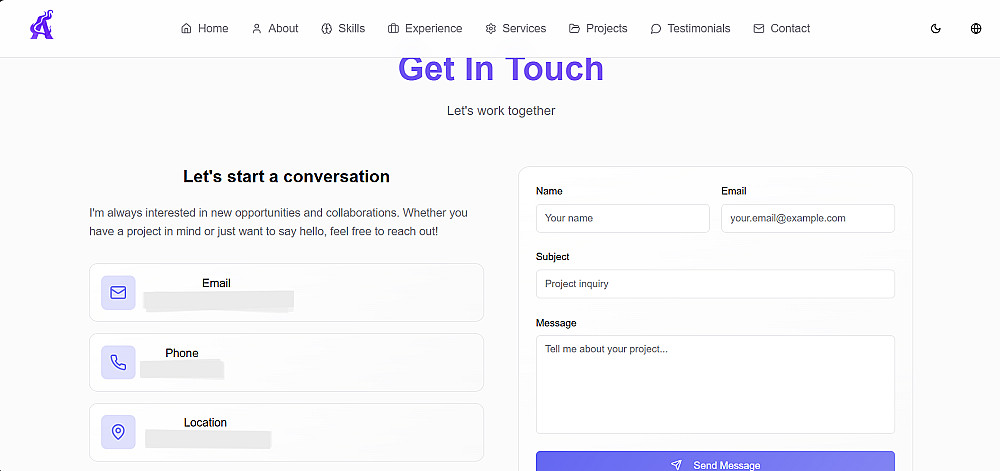
Task: Open the About navigation link
Action: coord(275,28)
